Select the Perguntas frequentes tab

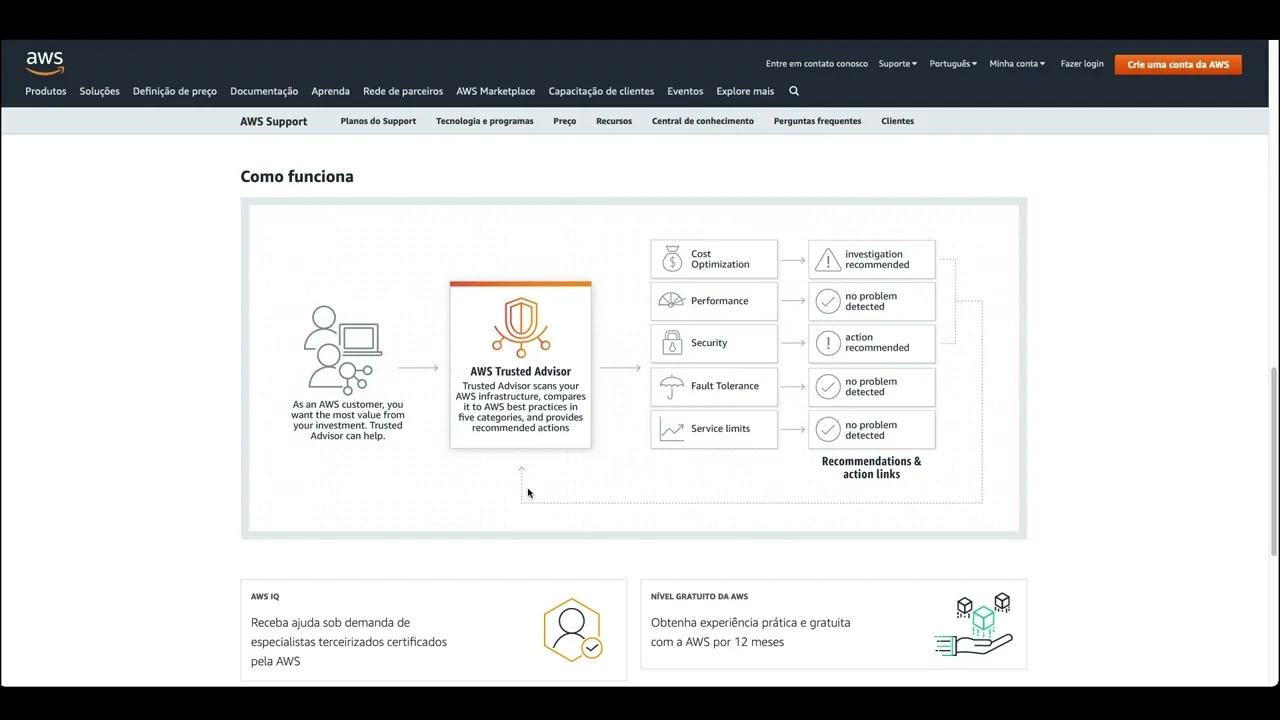817,121
